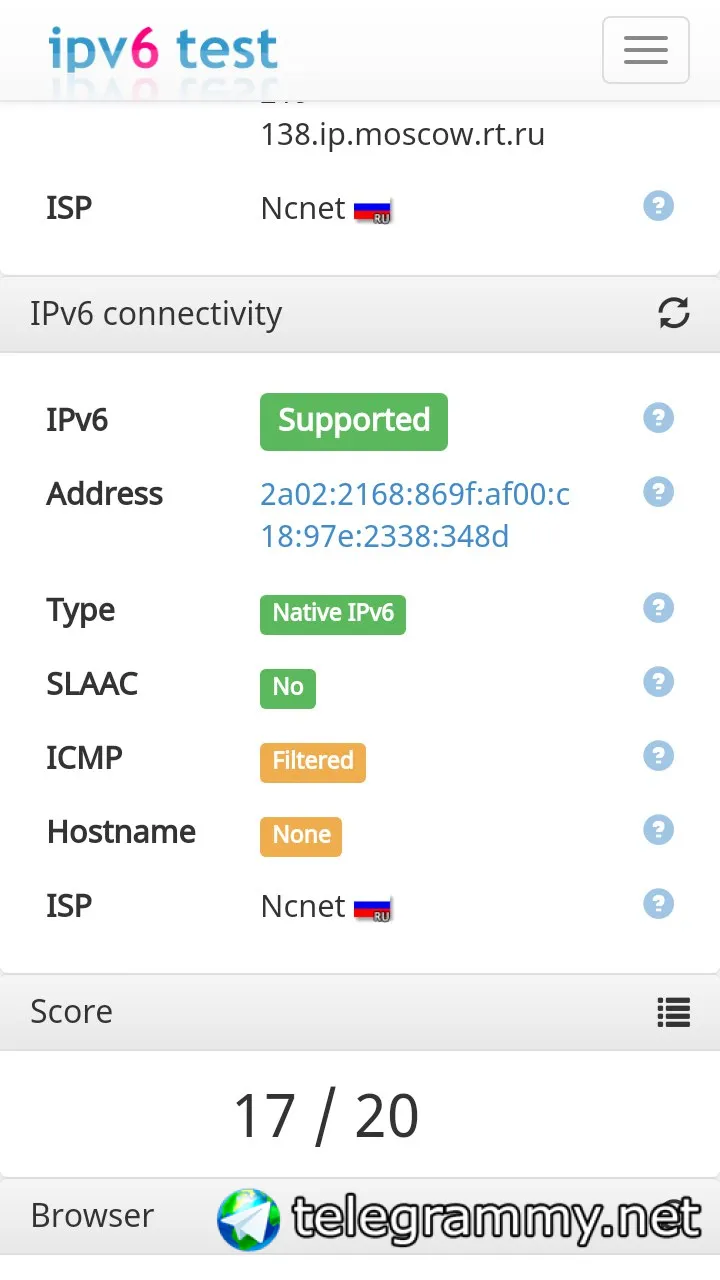This screenshot has width=720, height=1280.
Task: Show help for the SLAAC row
Action: tap(658, 682)
